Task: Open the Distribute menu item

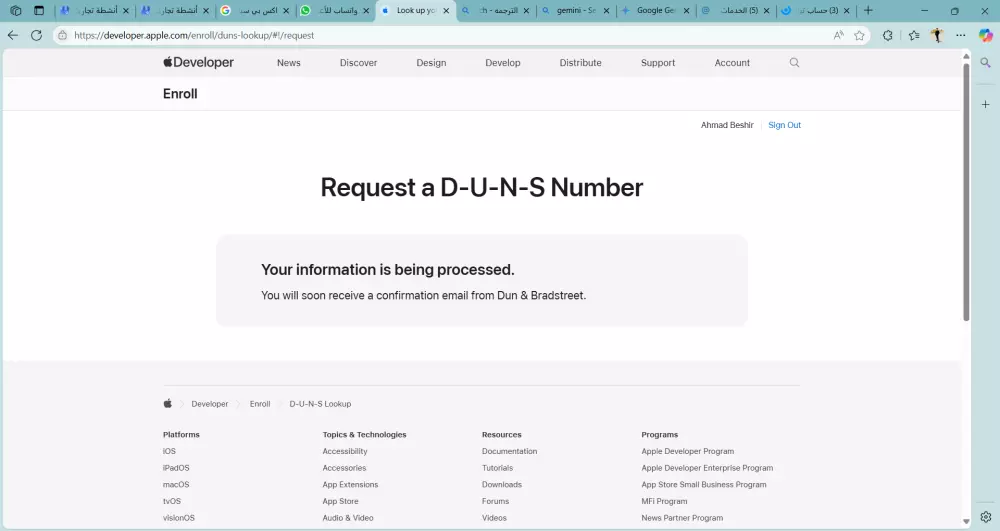Action: coord(580,62)
